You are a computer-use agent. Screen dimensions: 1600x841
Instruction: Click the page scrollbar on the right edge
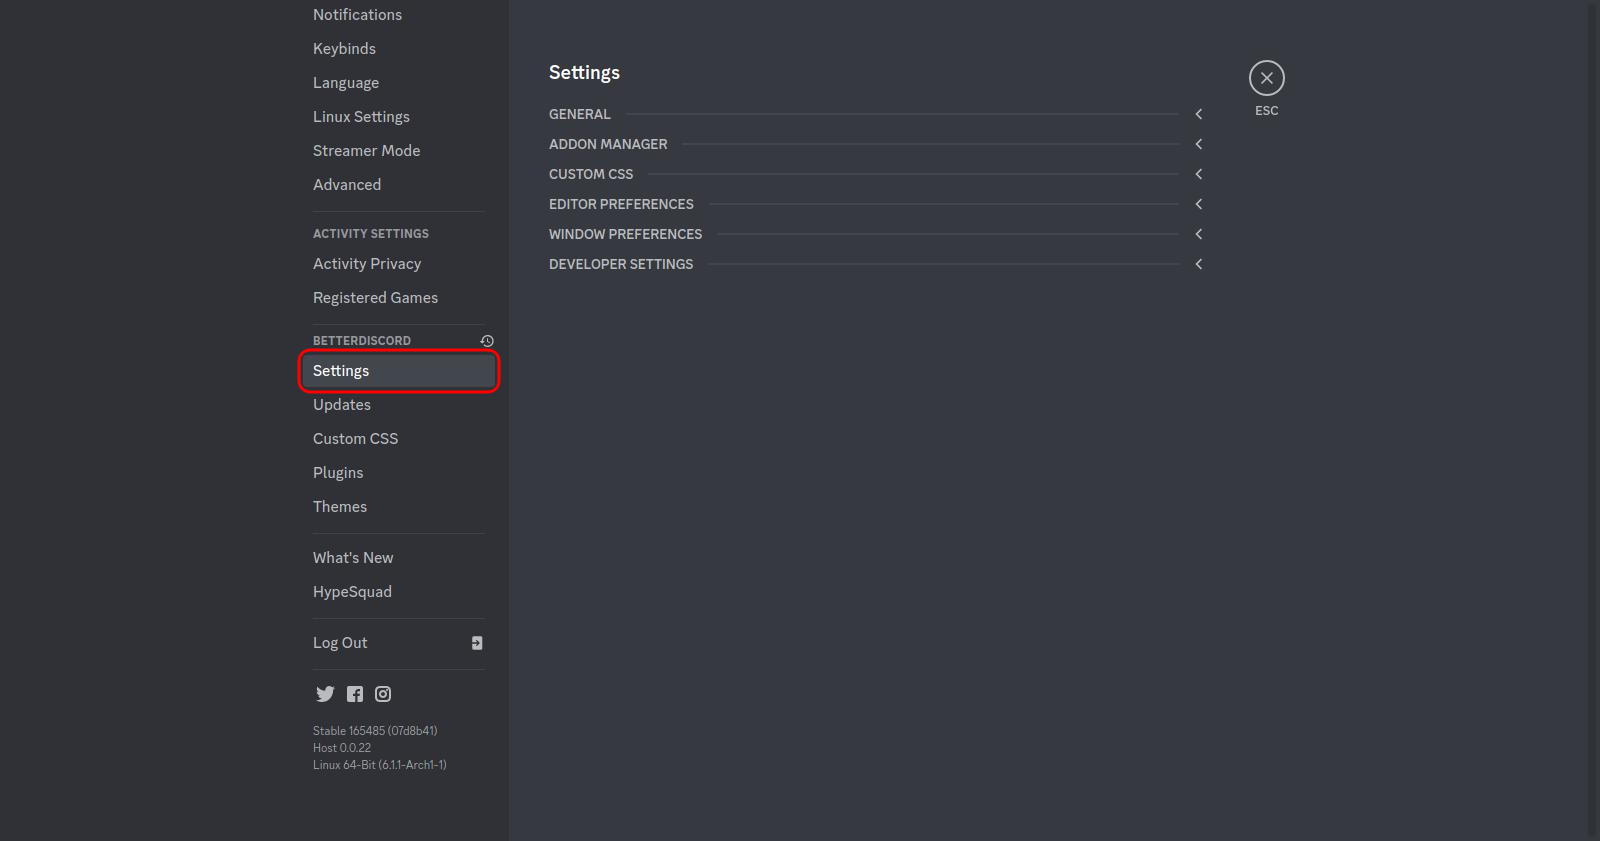point(1594,420)
